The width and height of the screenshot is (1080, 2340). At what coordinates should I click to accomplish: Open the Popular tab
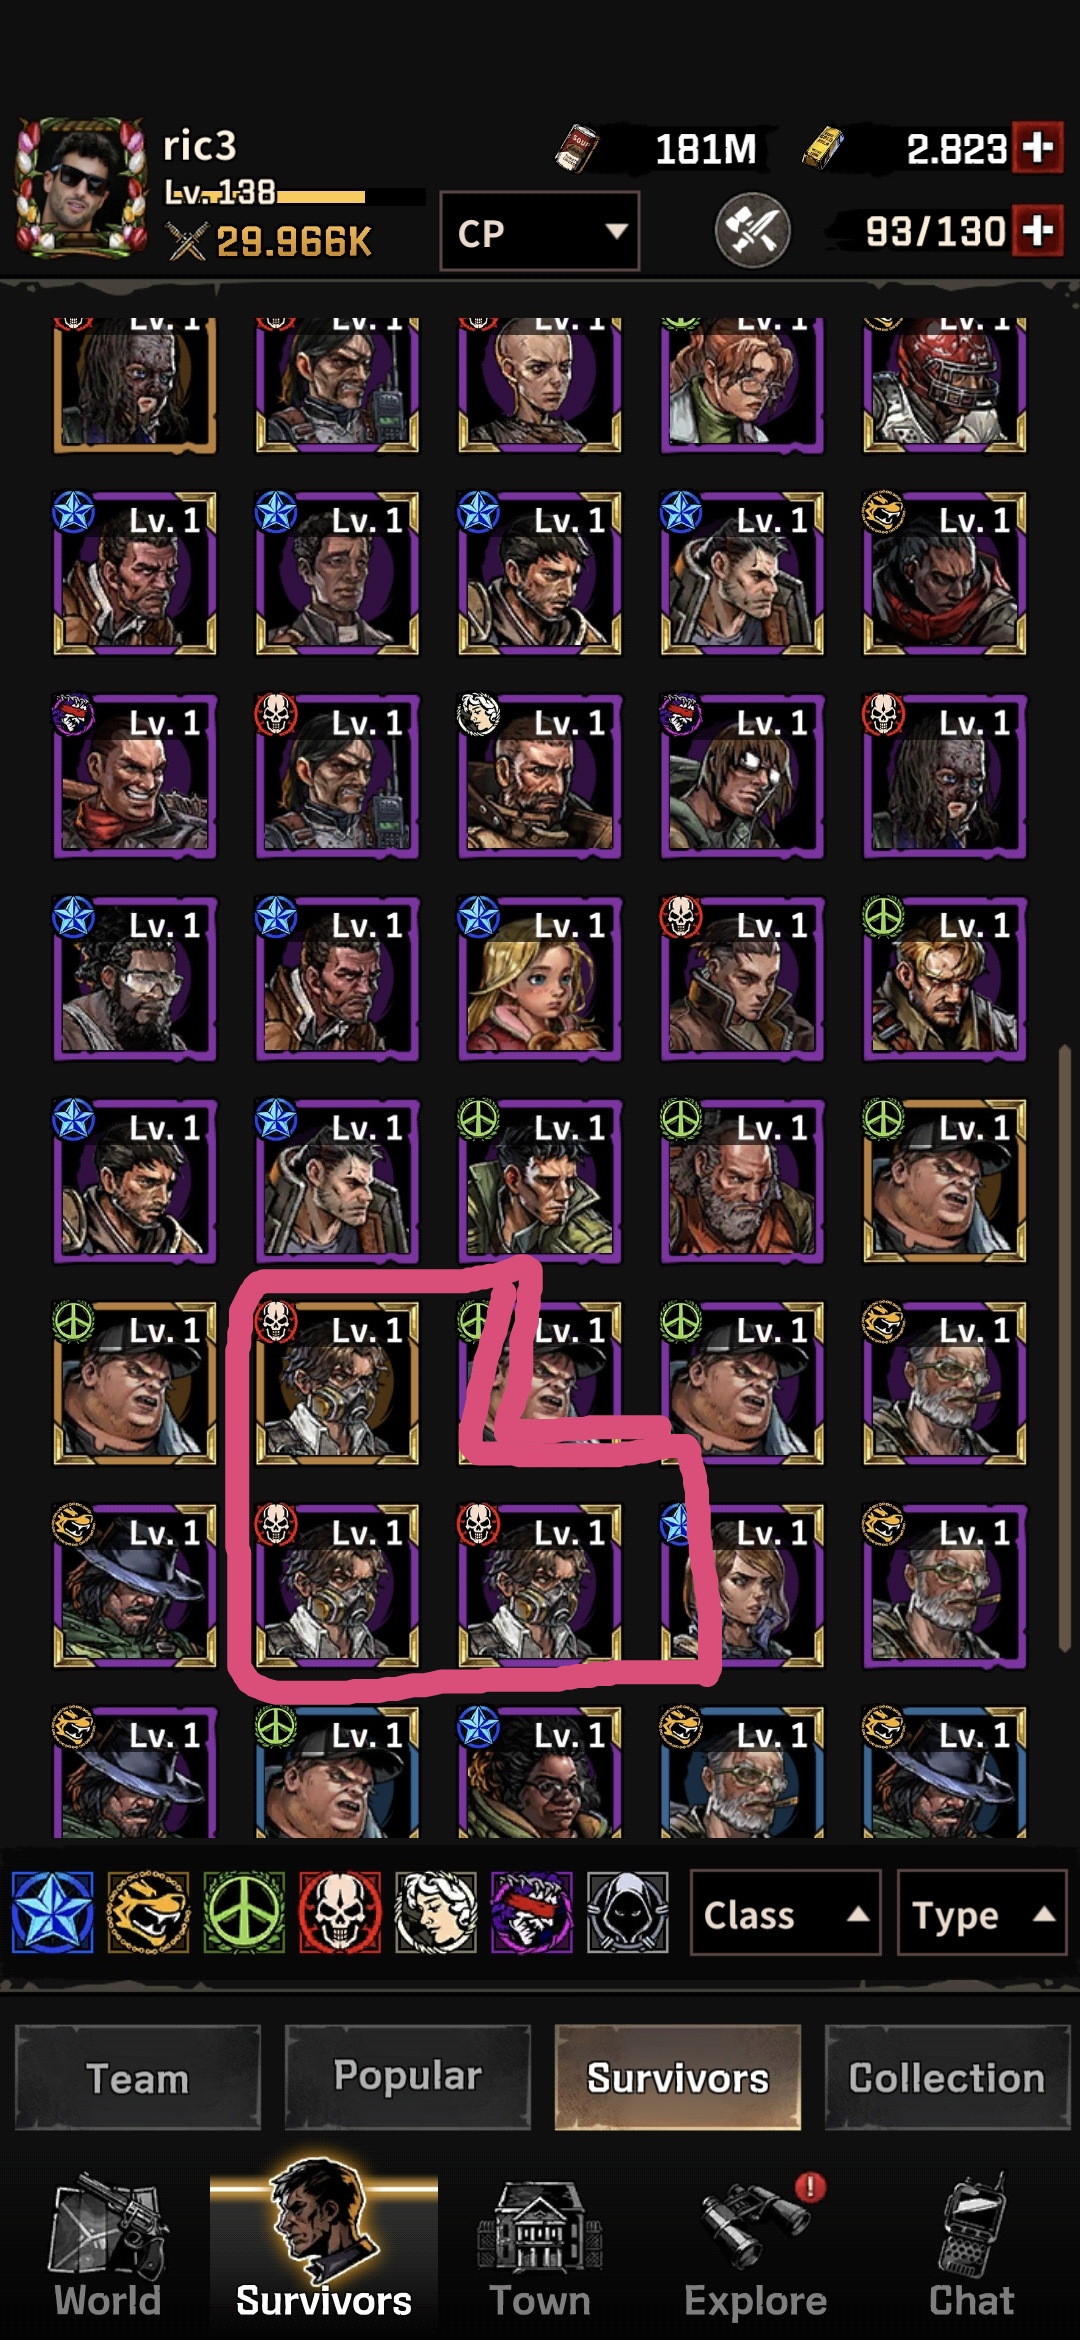pyautogui.click(x=408, y=2078)
